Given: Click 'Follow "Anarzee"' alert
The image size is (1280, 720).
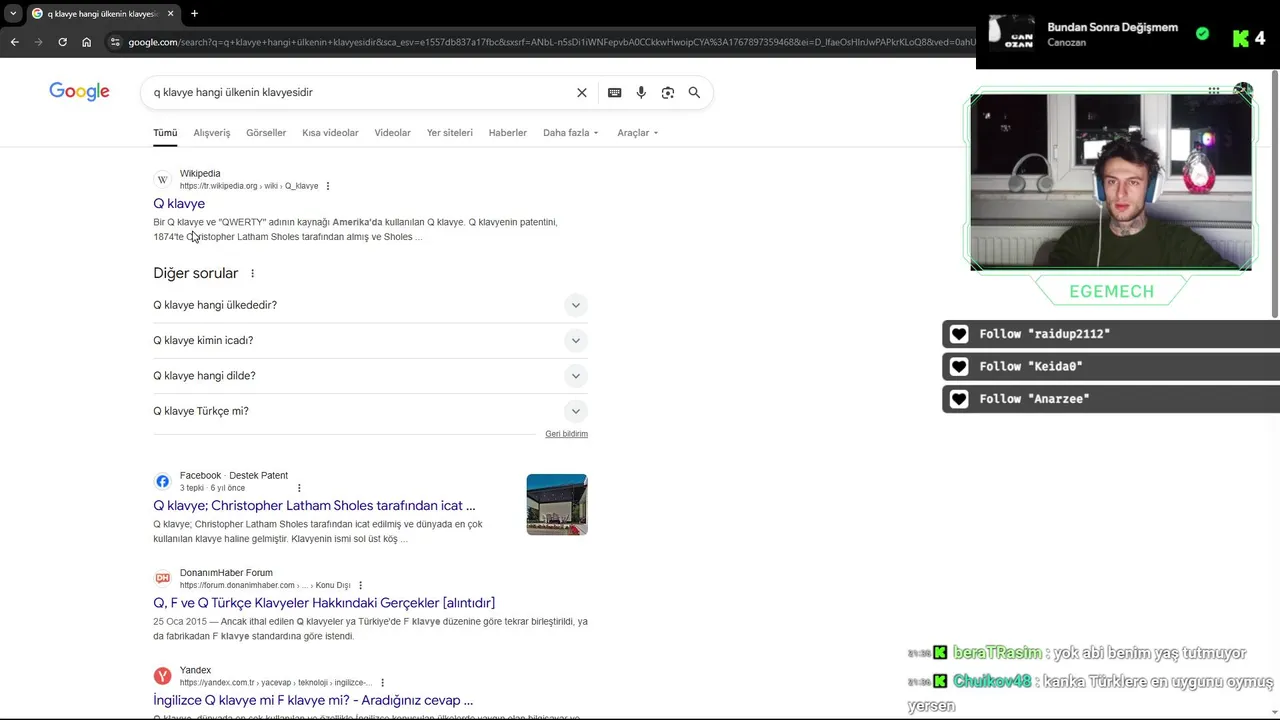Looking at the screenshot, I should tap(1111, 398).
